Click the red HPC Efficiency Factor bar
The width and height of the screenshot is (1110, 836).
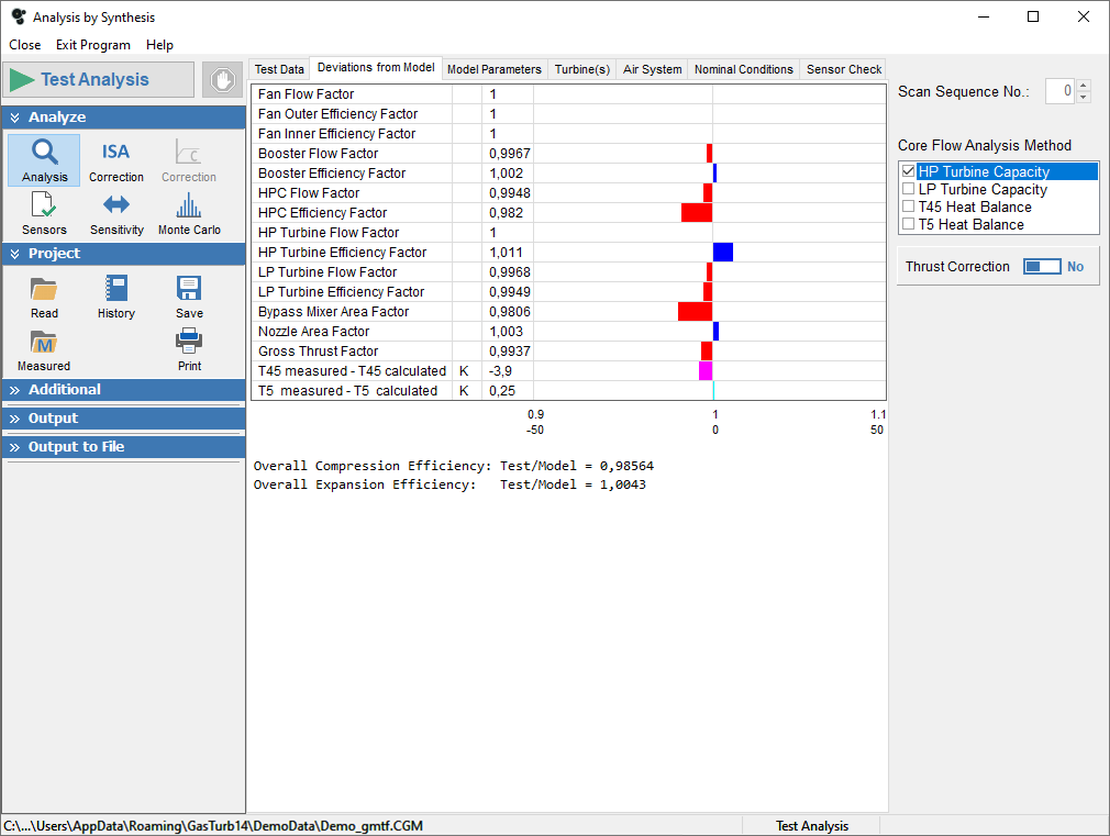click(697, 212)
